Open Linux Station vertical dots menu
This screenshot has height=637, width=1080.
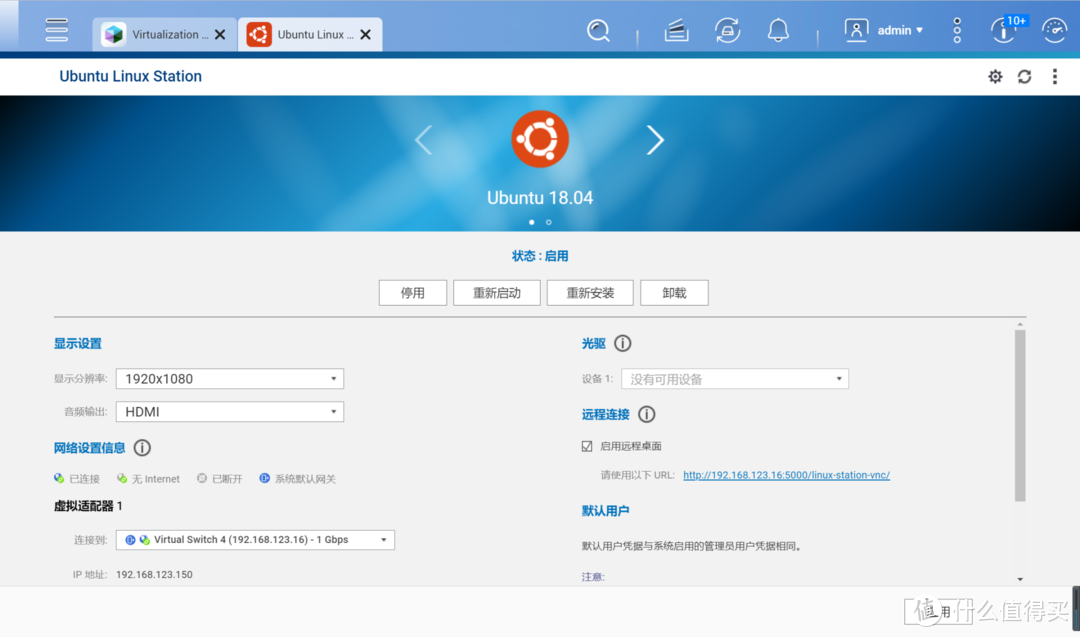[1055, 76]
